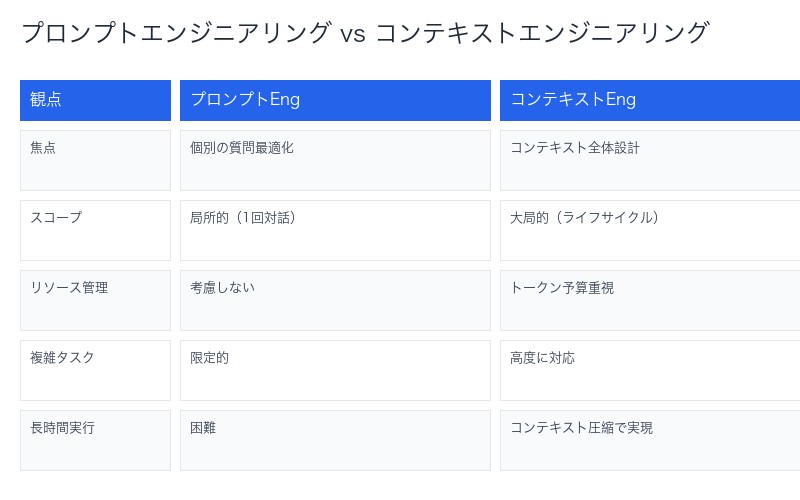The height and width of the screenshot is (500, 800).
Task: Select the リソース管理 row label cell
Action: (x=95, y=300)
